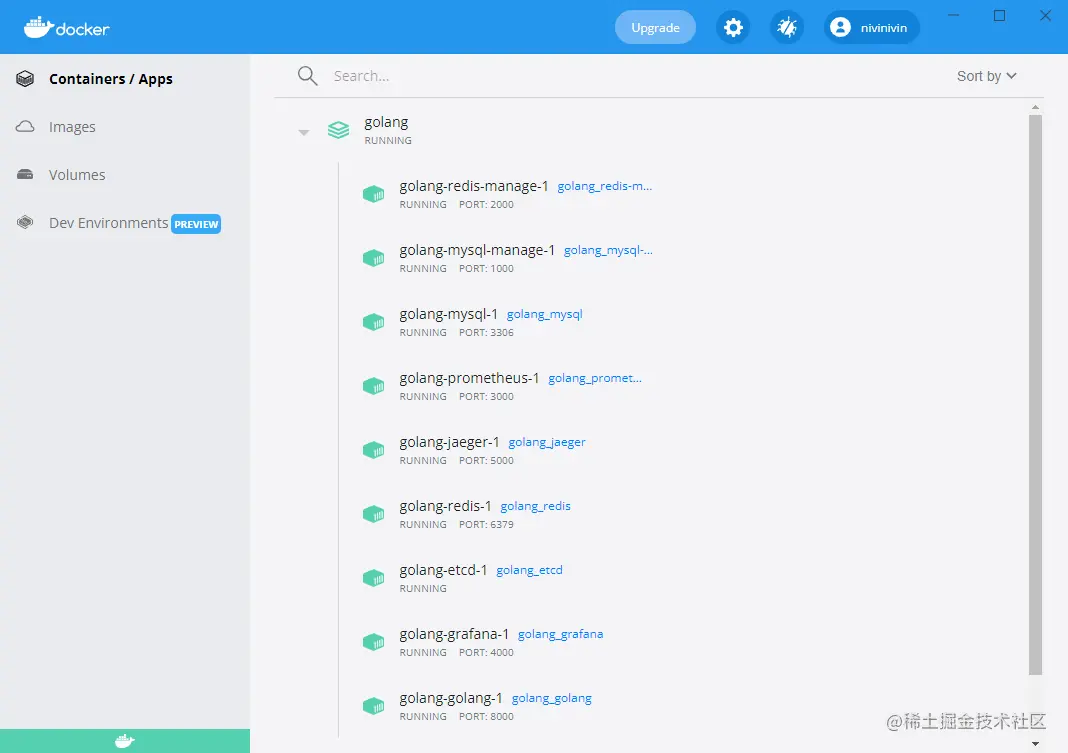The height and width of the screenshot is (753, 1068).
Task: Click golang-jaeger-1 container icon
Action: [x=373, y=450]
